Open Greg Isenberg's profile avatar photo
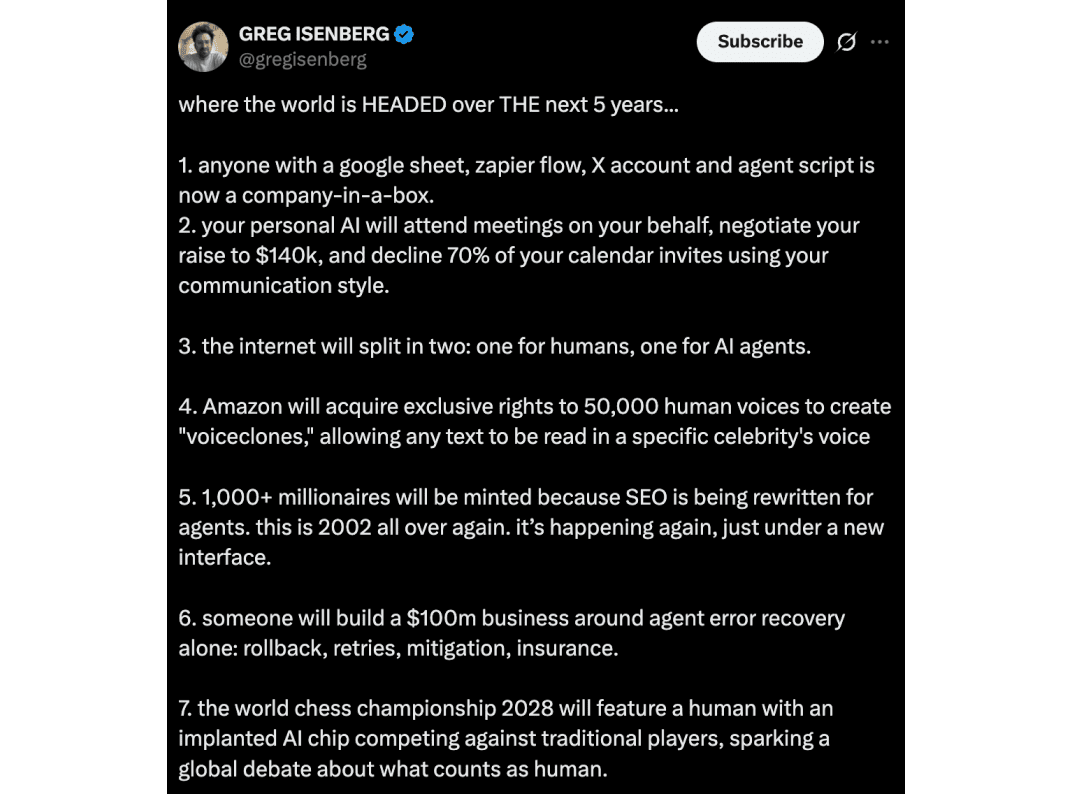The width and height of the screenshot is (1072, 794). 203,47
